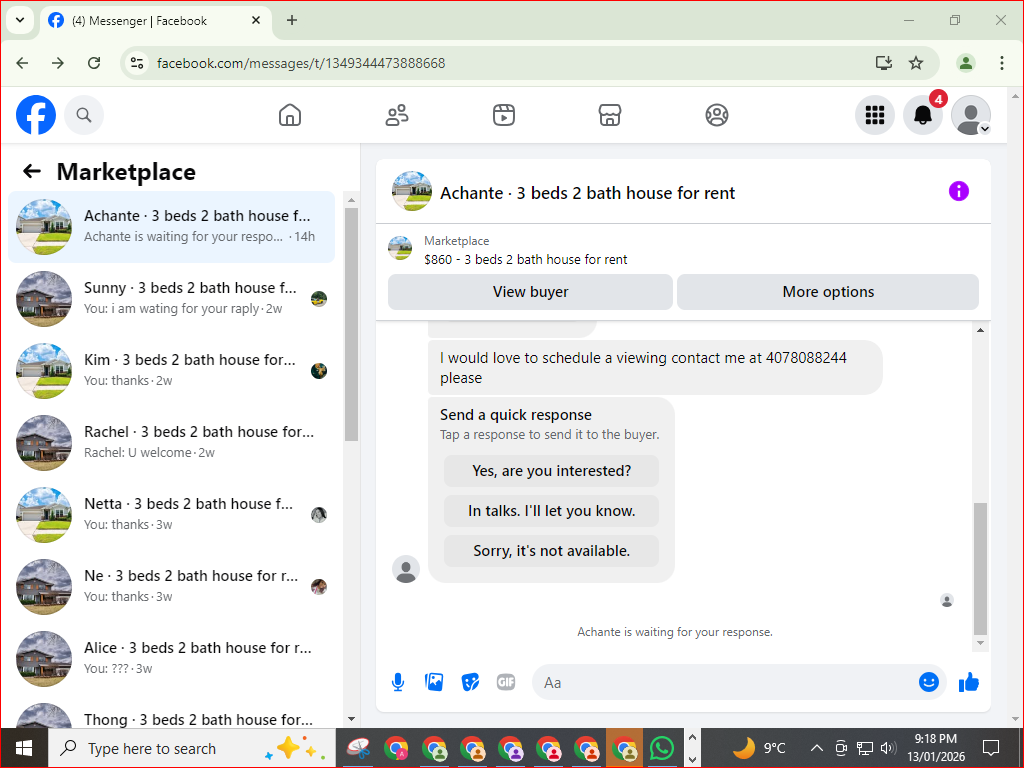This screenshot has height=768, width=1024.
Task: Open the Alice conversation
Action: pyautogui.click(x=172, y=658)
